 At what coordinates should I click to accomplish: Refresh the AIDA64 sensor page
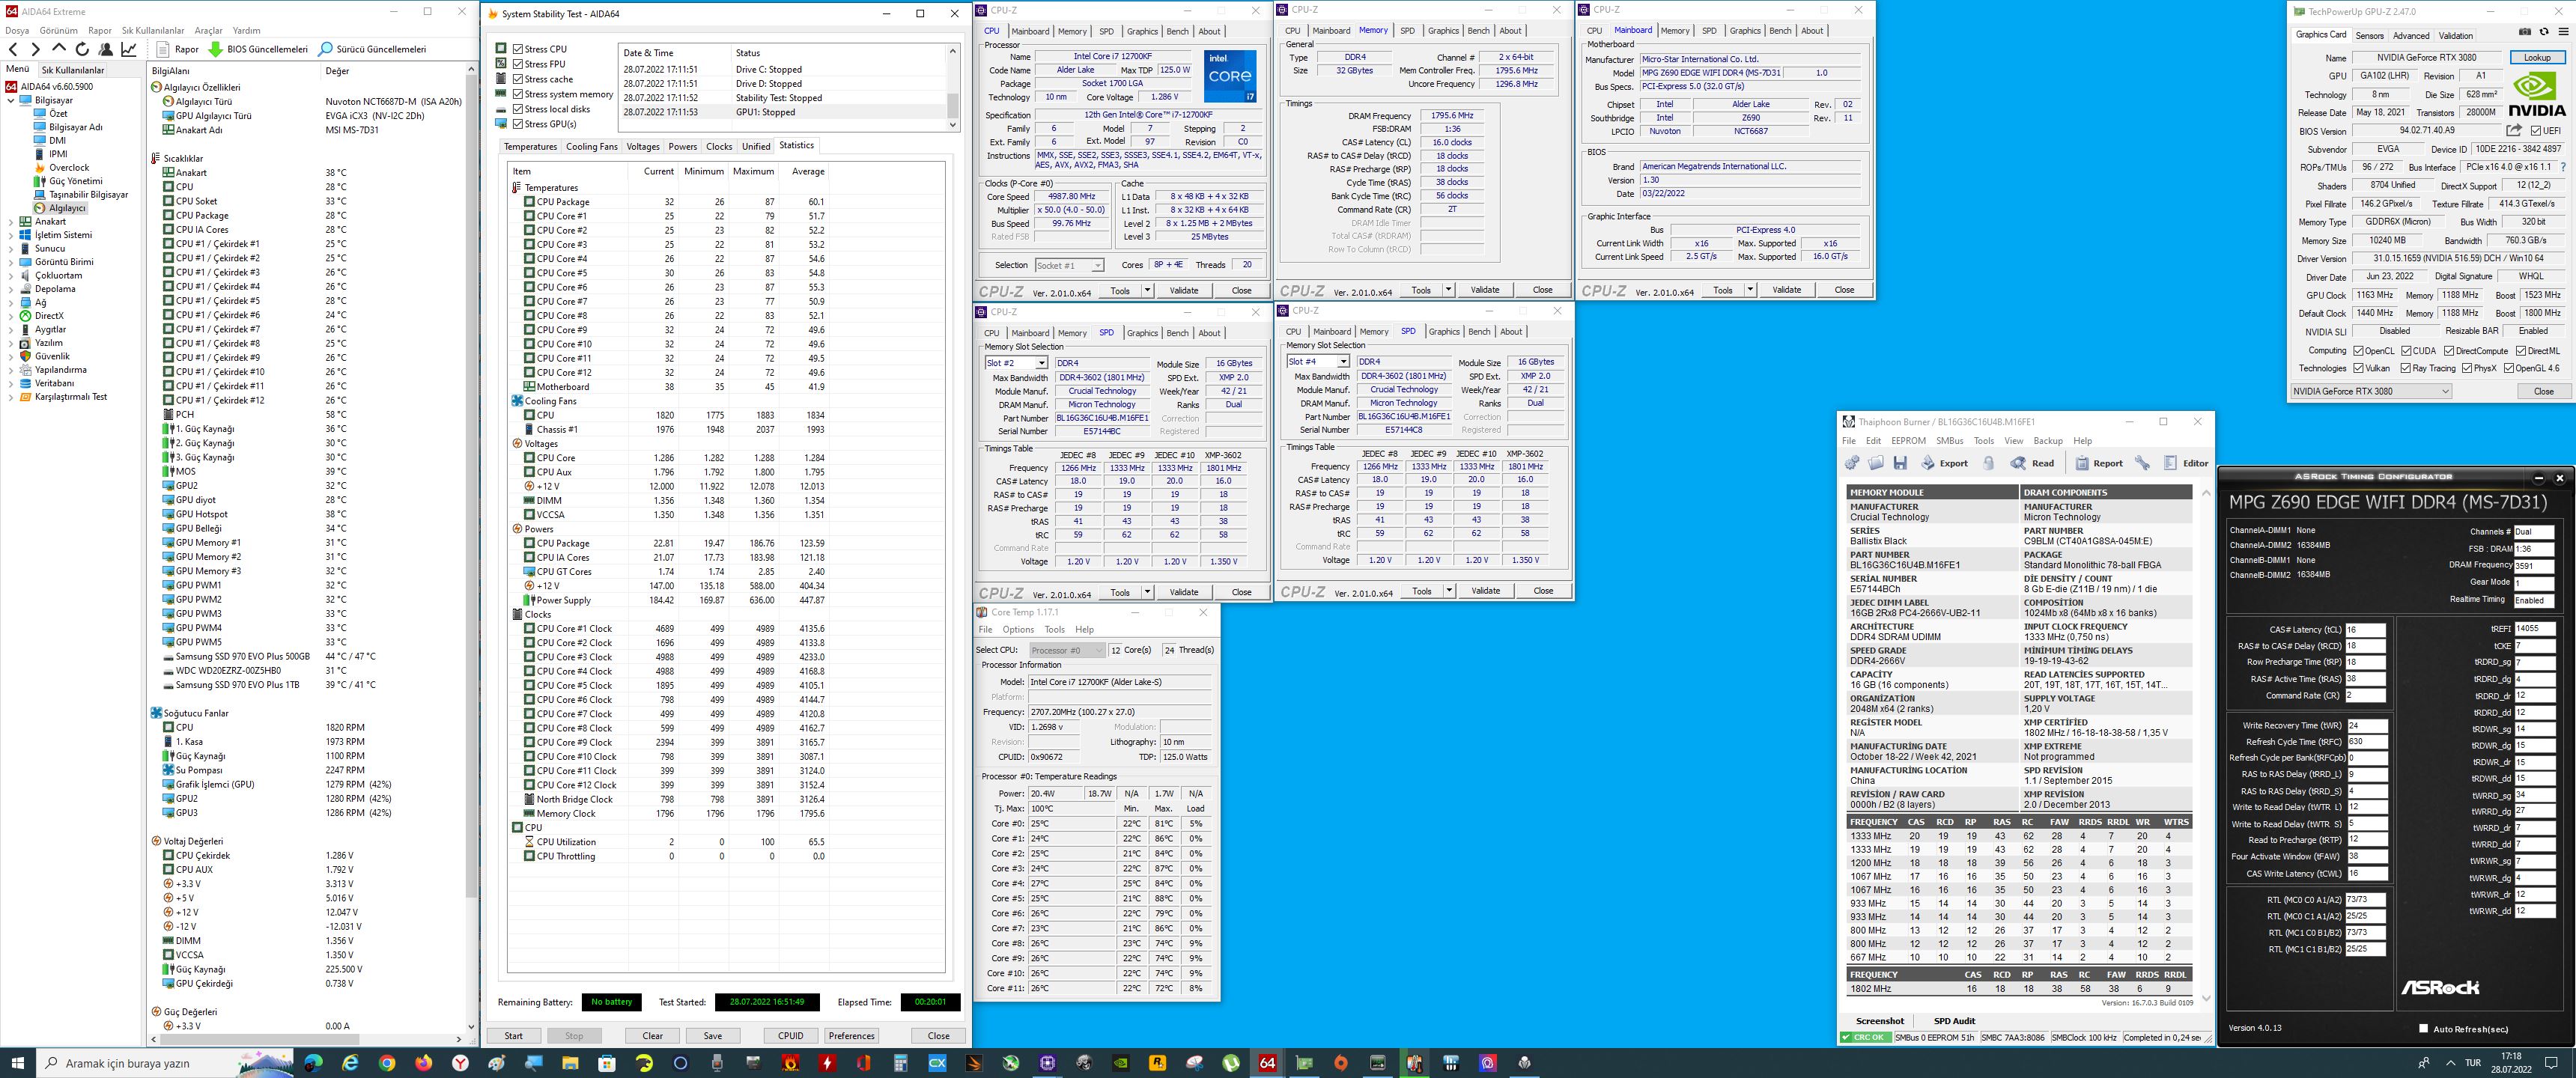(82, 49)
